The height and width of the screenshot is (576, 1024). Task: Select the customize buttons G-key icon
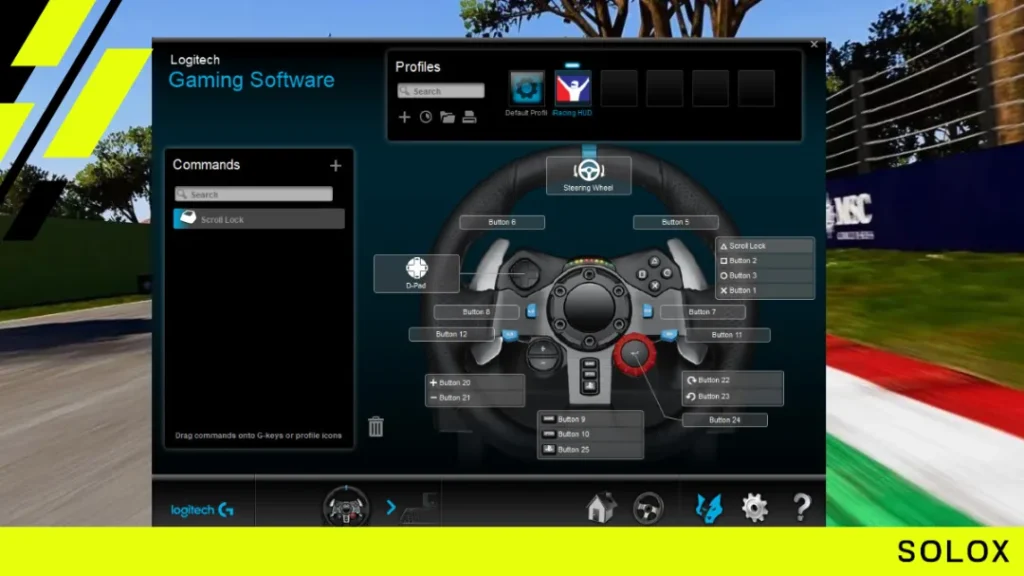(708, 508)
